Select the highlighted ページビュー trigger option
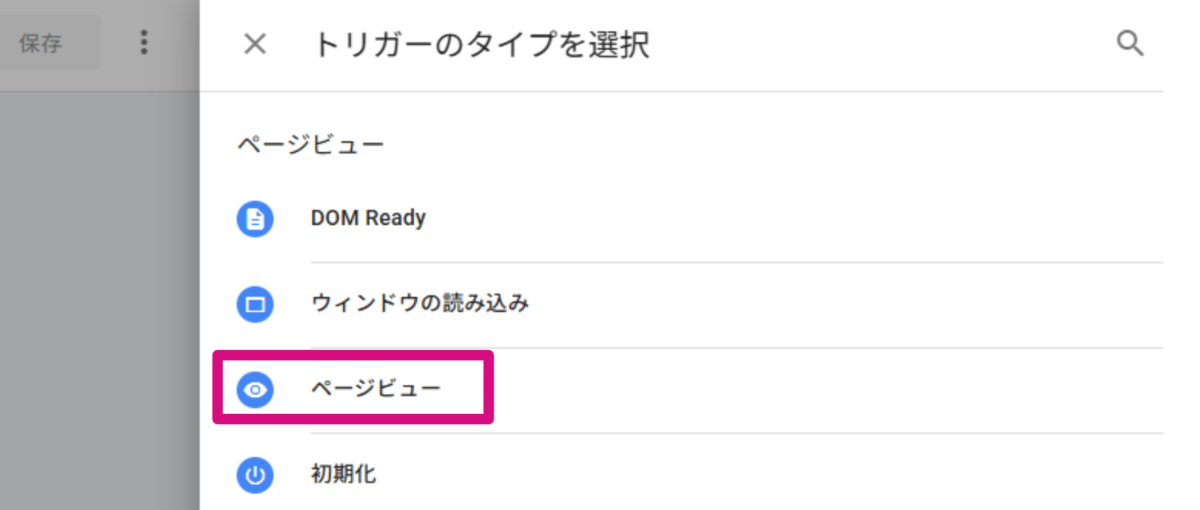 coord(375,390)
